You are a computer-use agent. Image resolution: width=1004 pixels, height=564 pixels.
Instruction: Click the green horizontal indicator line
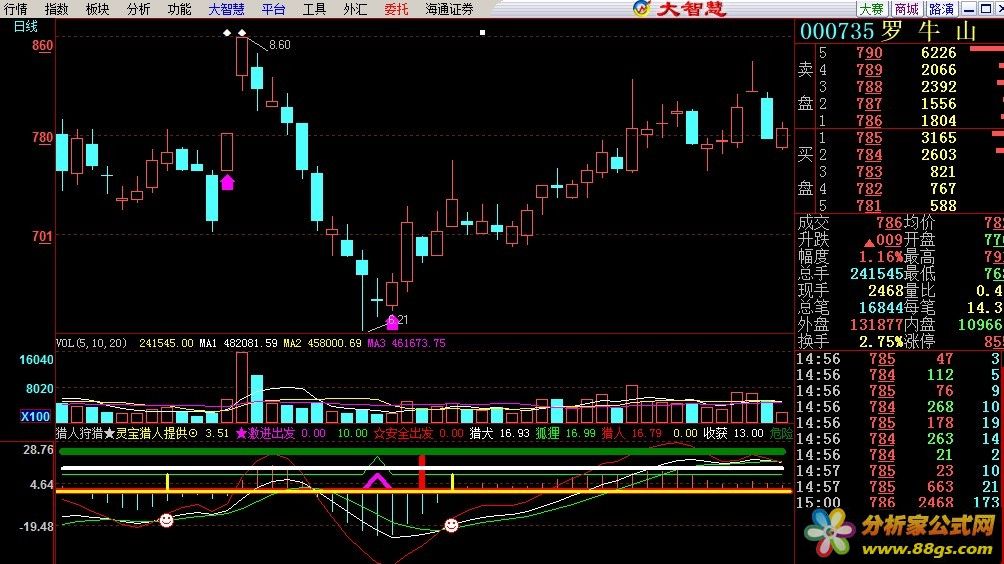click(x=423, y=451)
